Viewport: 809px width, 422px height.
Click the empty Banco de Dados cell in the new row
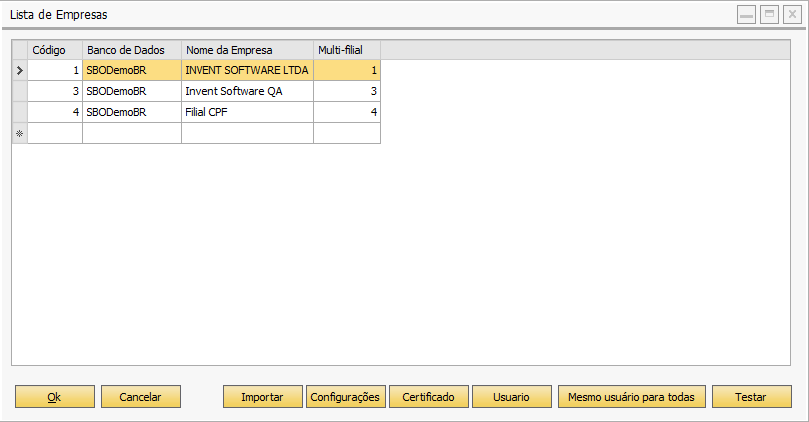pos(132,133)
